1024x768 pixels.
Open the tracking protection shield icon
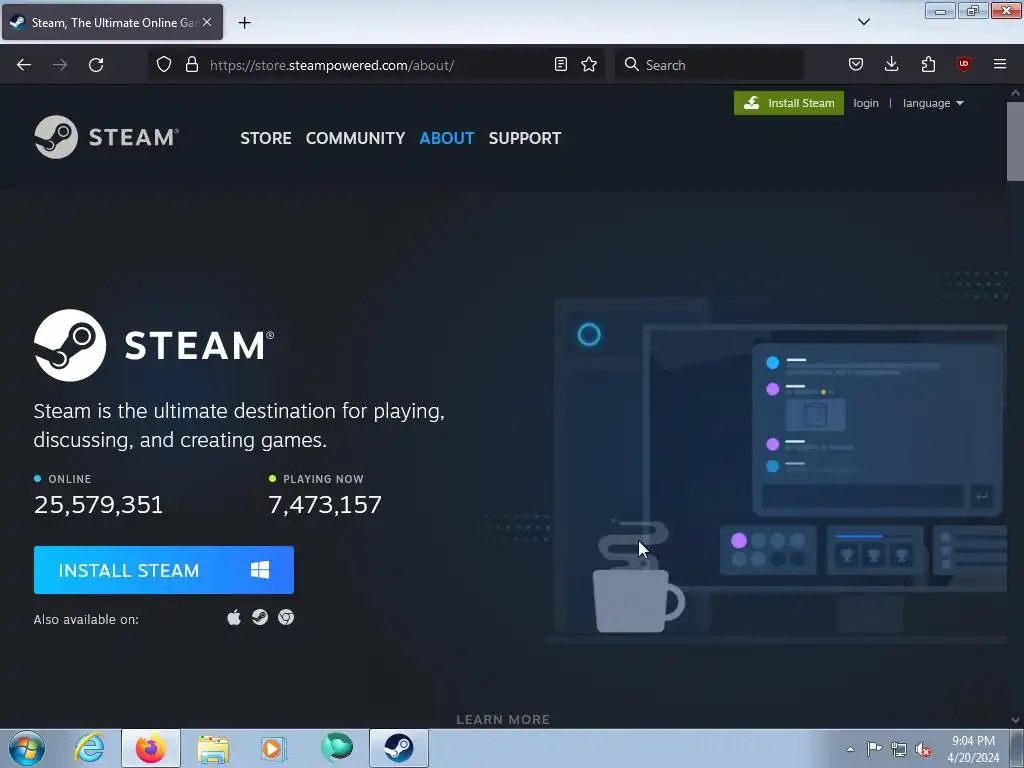[x=164, y=65]
